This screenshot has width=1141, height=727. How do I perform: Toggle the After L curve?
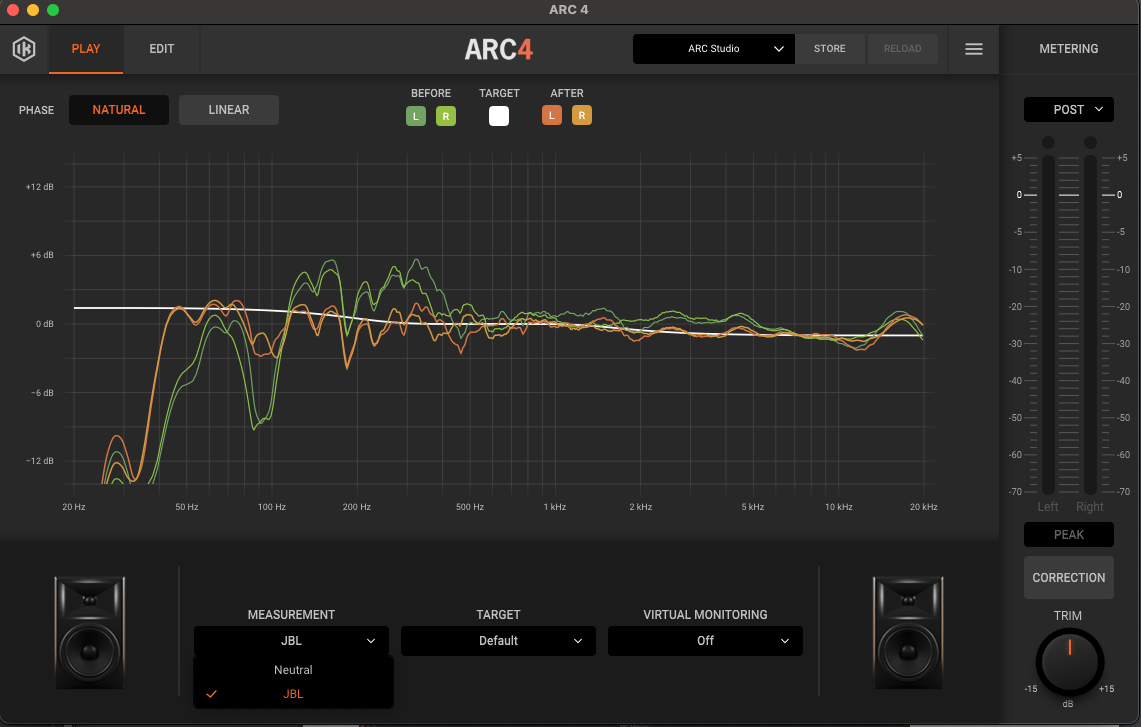(x=552, y=115)
